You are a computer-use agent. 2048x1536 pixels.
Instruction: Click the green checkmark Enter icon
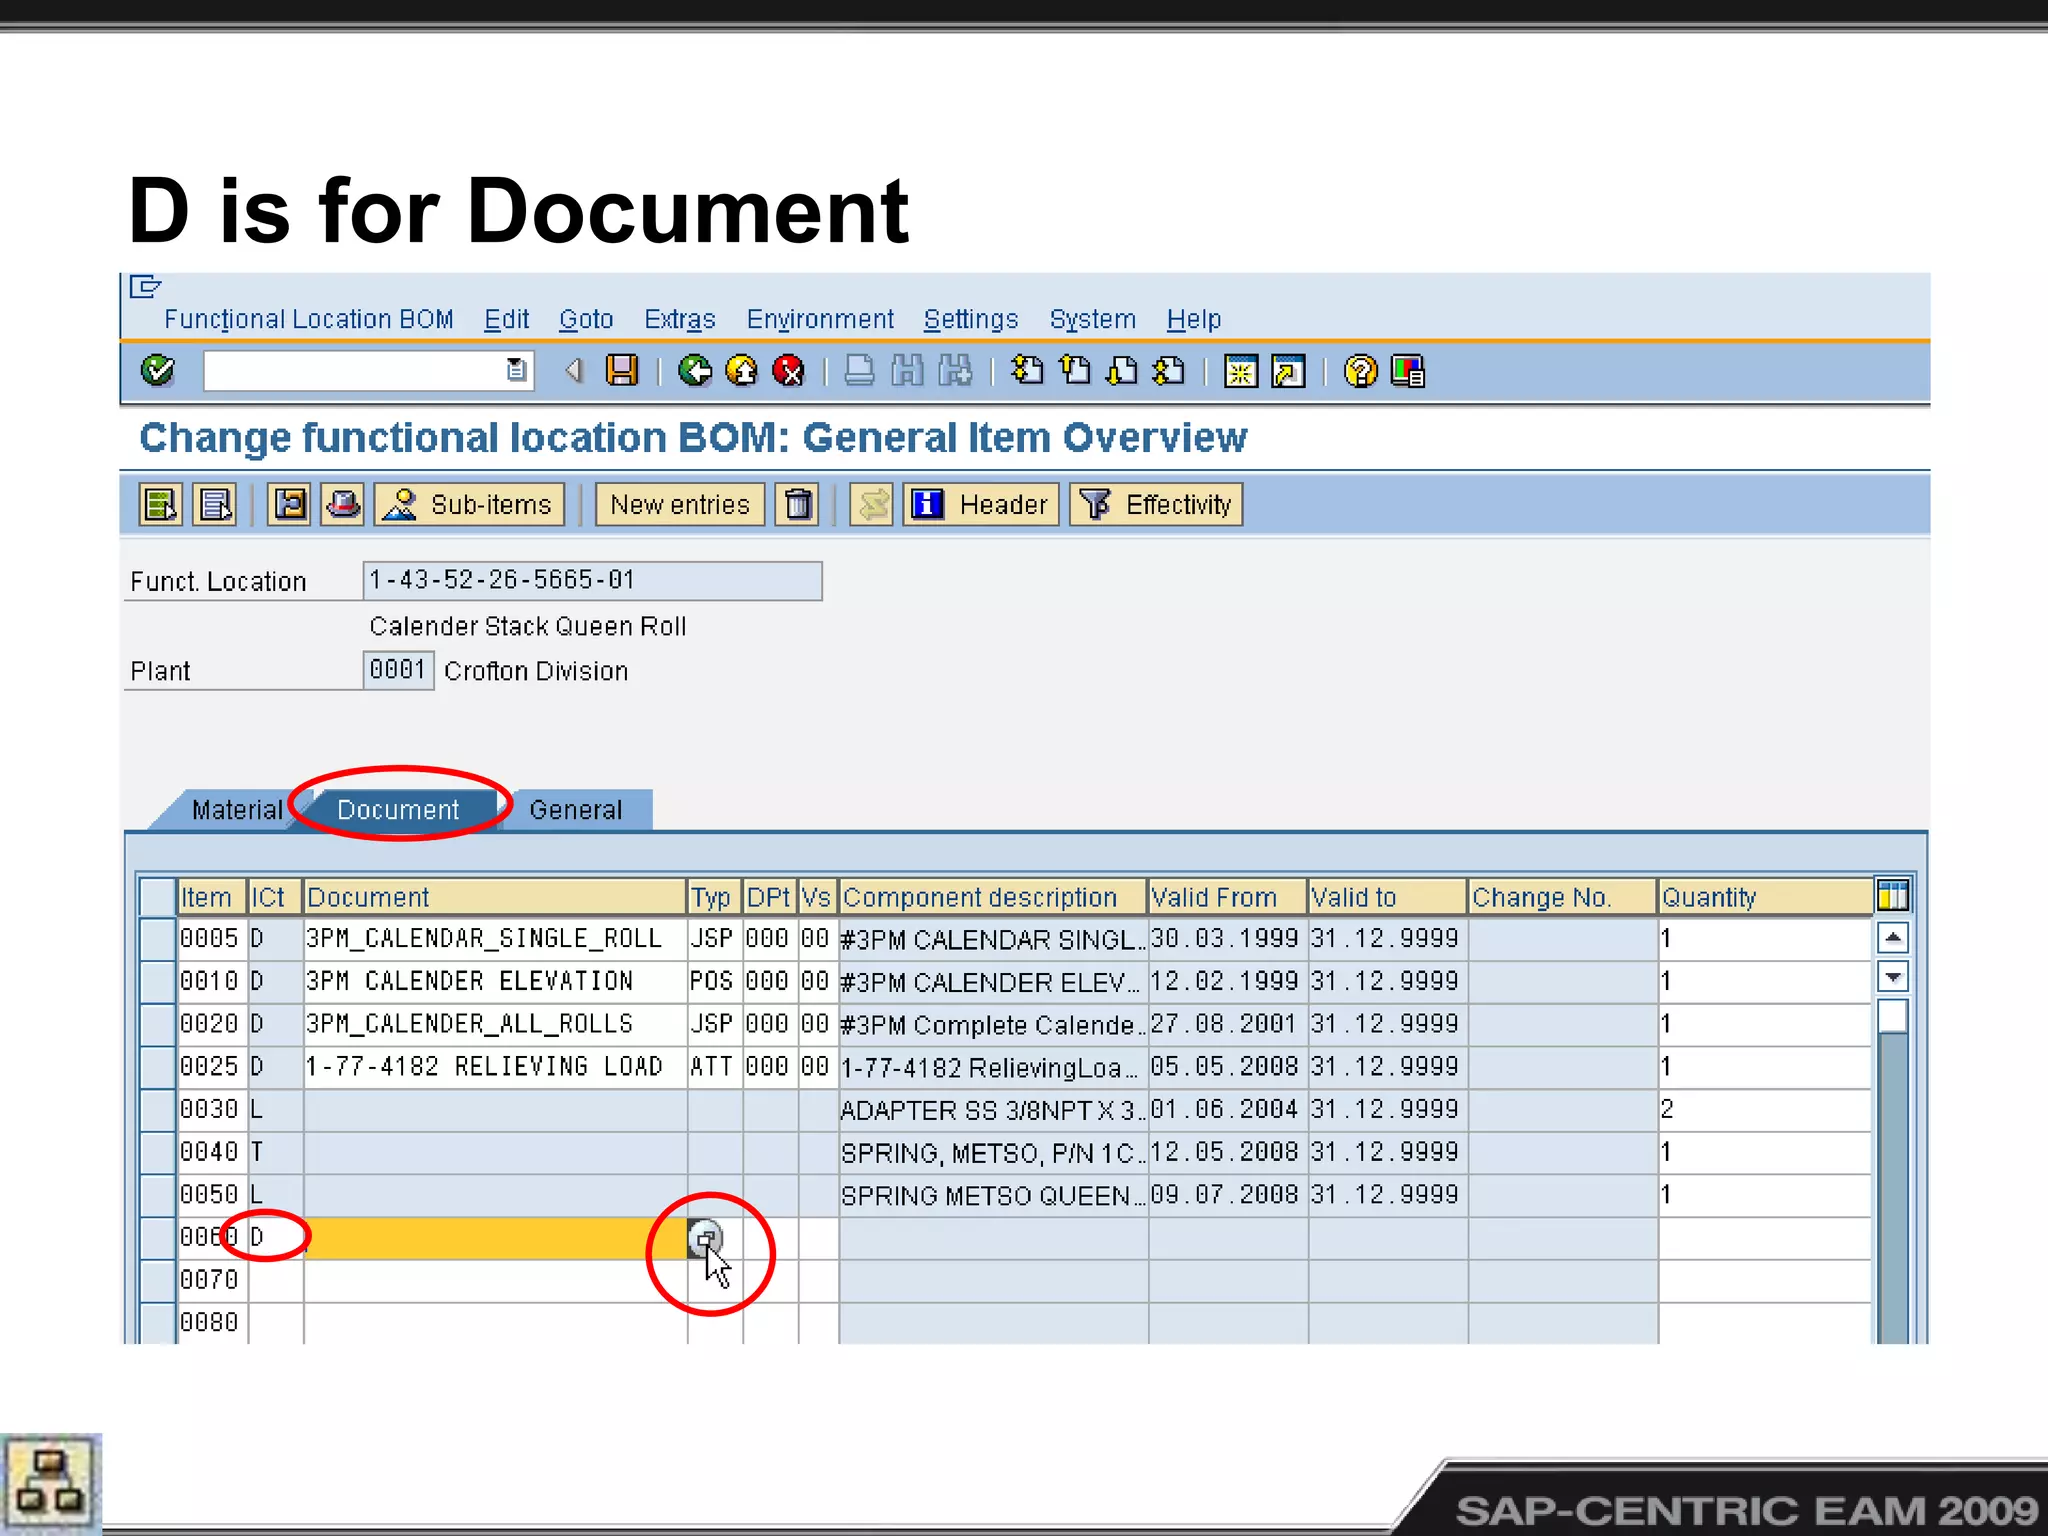pyautogui.click(x=157, y=371)
